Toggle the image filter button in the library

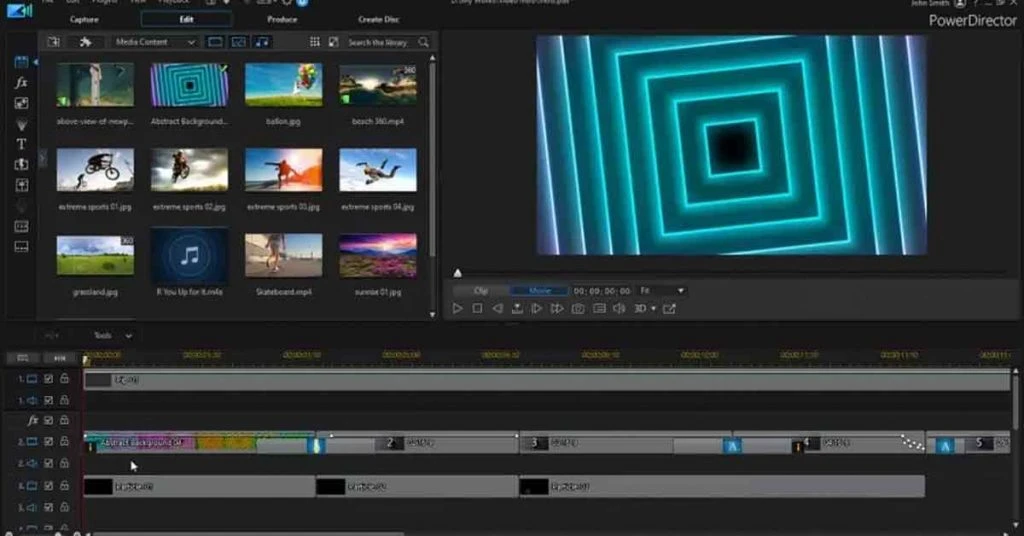tap(239, 42)
